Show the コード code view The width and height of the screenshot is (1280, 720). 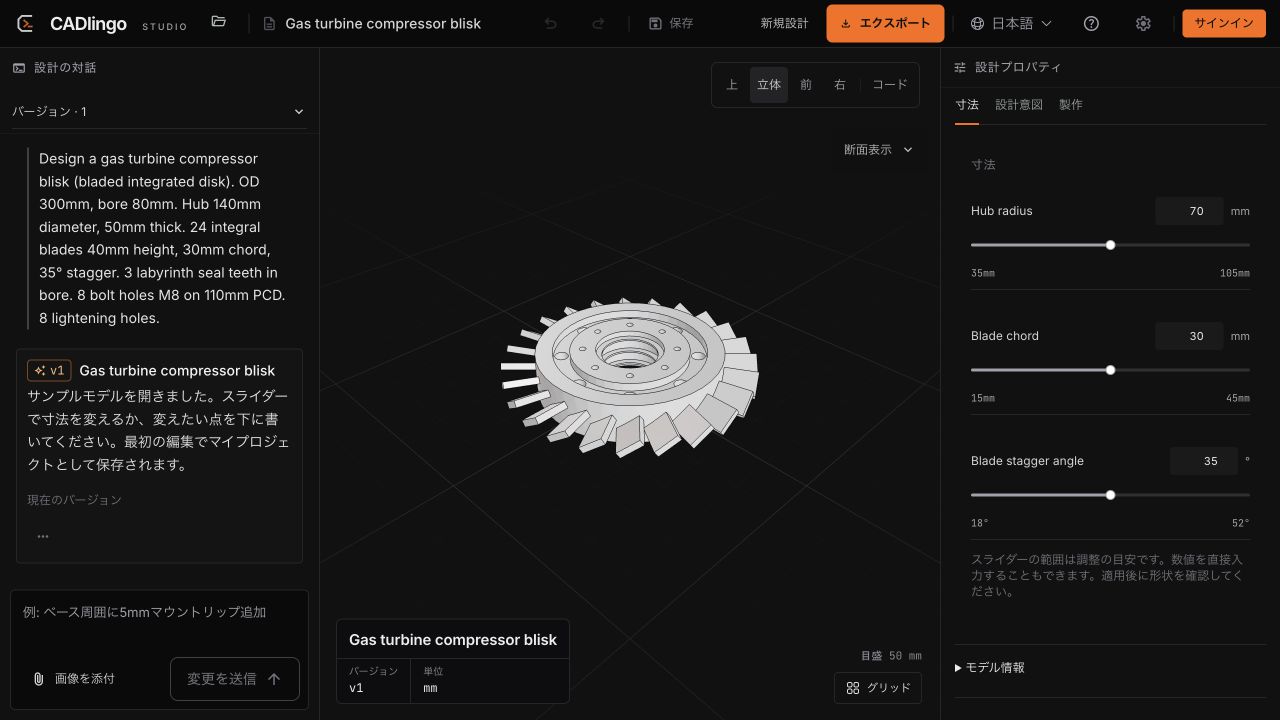tap(890, 85)
